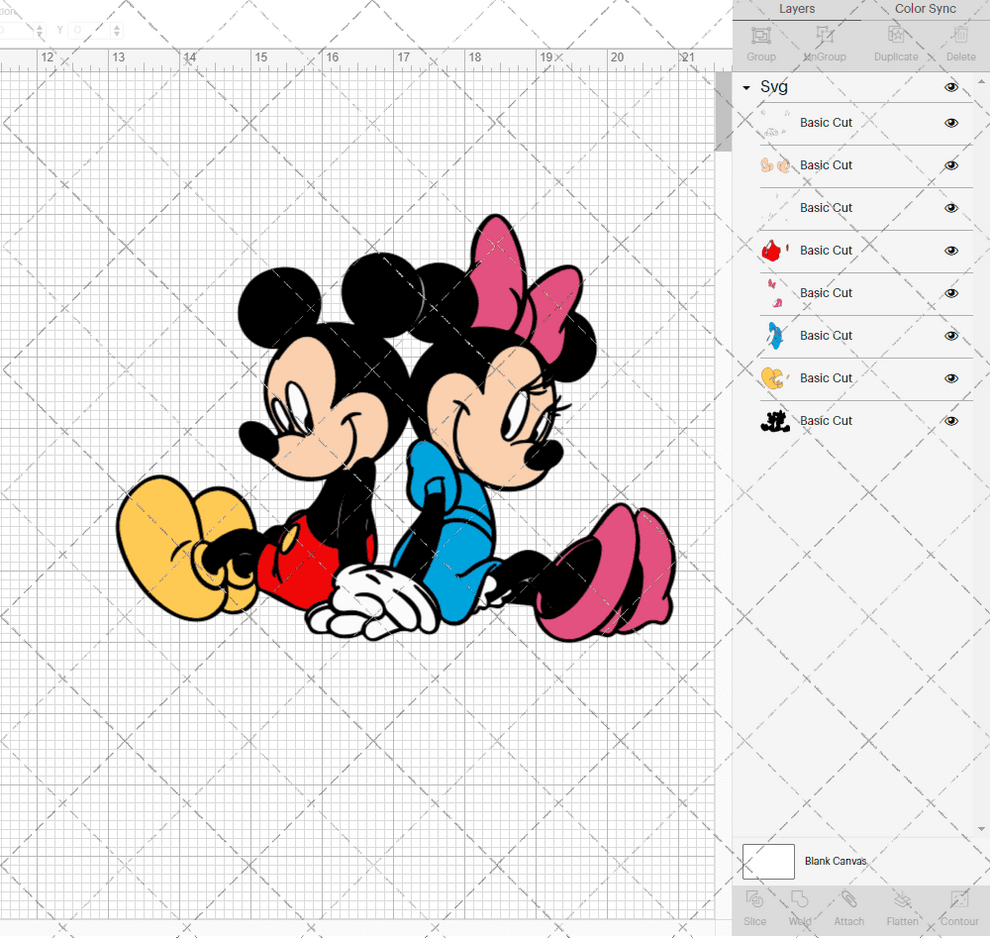
Task: Click the Blank Canvas color swatch
Action: click(x=768, y=861)
